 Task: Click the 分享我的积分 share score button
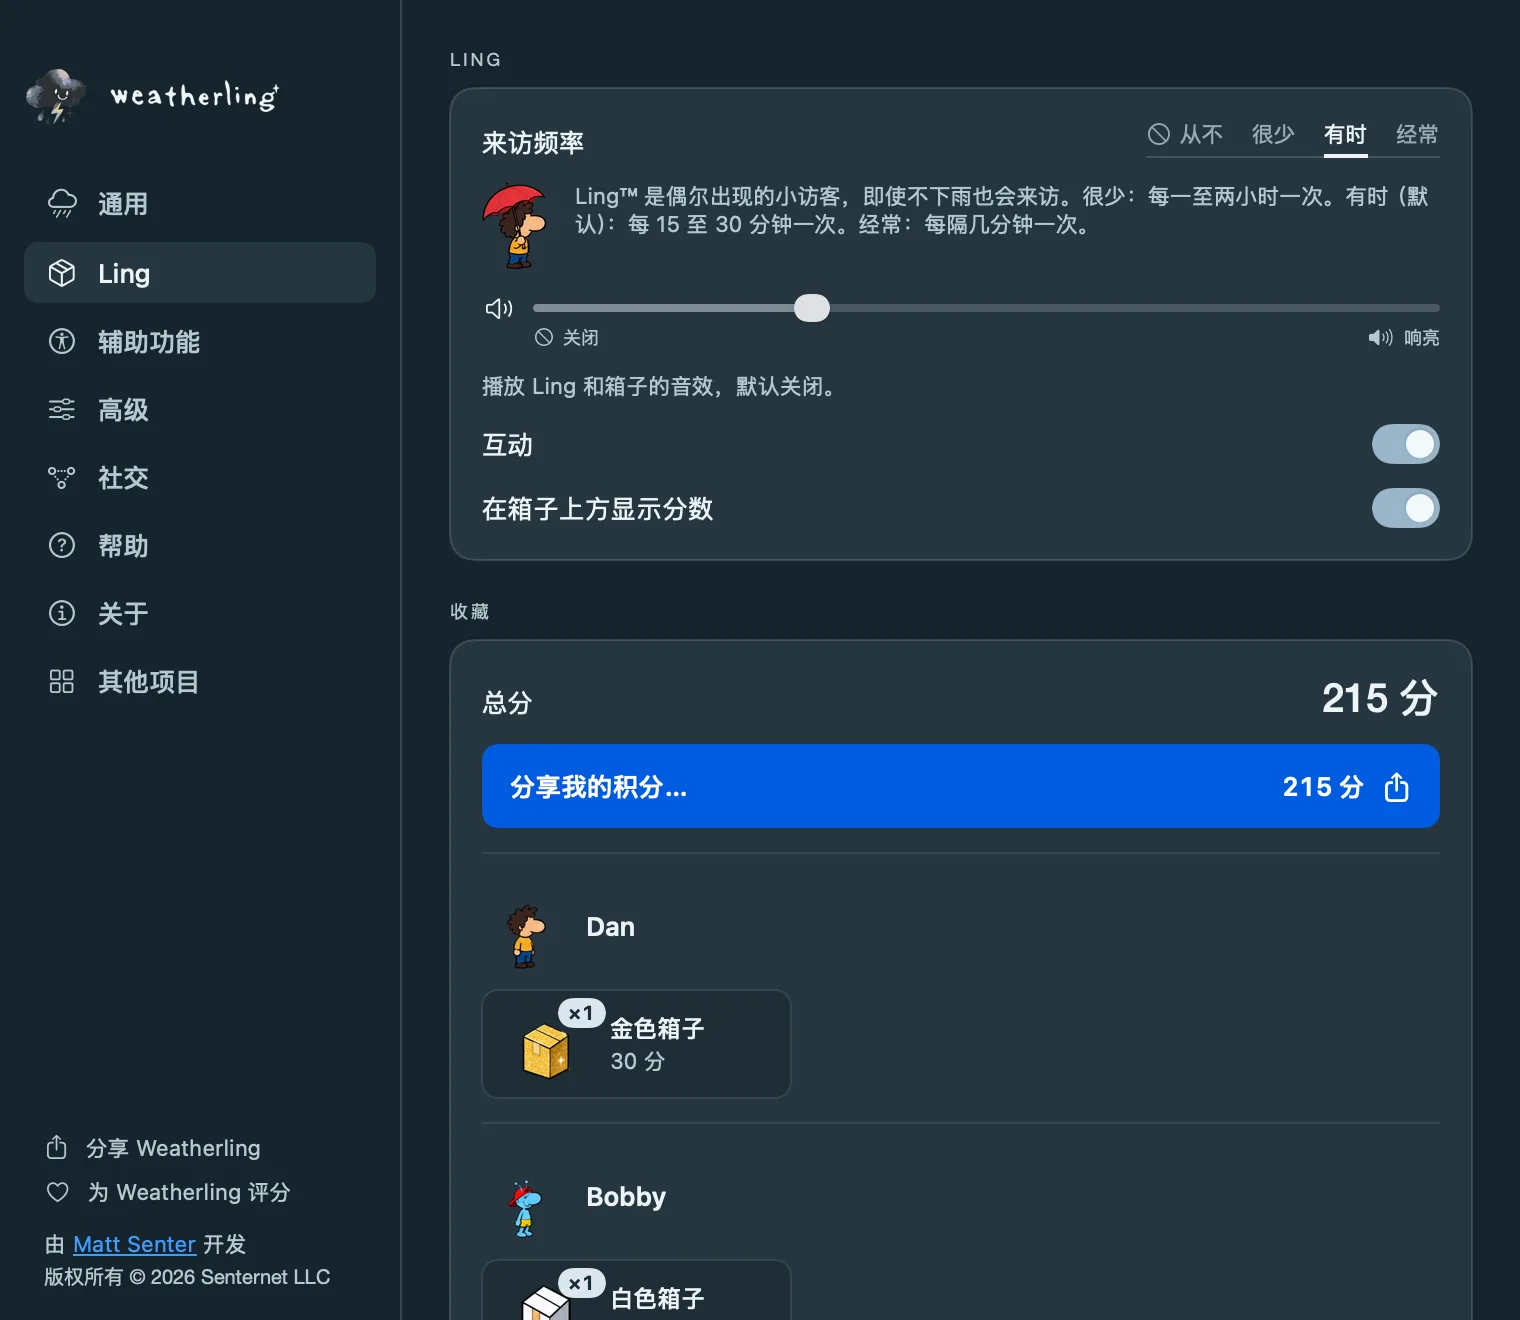click(x=961, y=786)
